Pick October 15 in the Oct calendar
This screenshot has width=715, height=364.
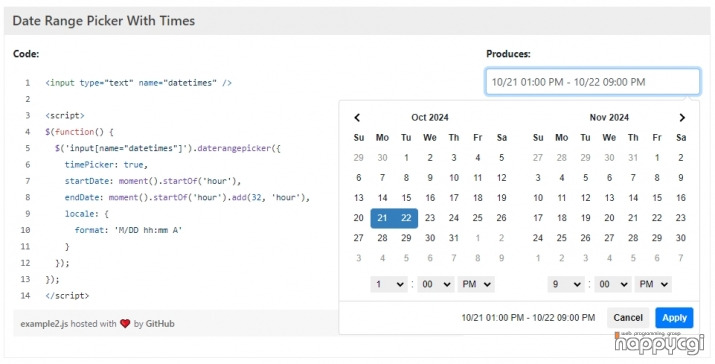click(x=406, y=198)
